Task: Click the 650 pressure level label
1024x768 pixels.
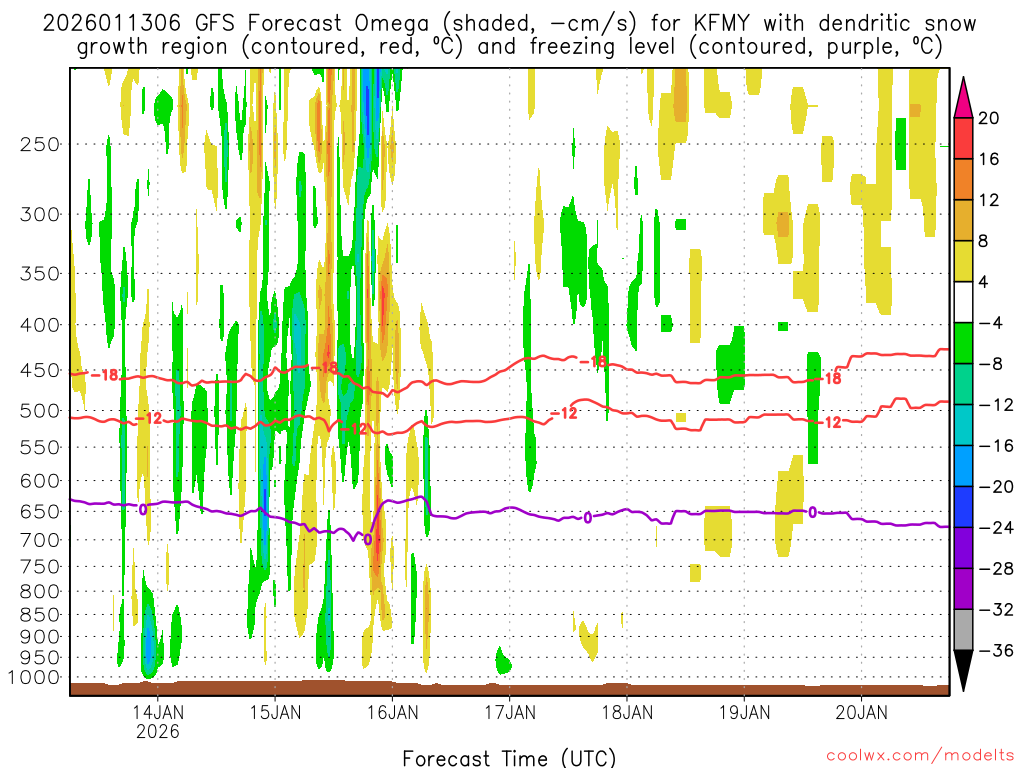Action: [40, 511]
